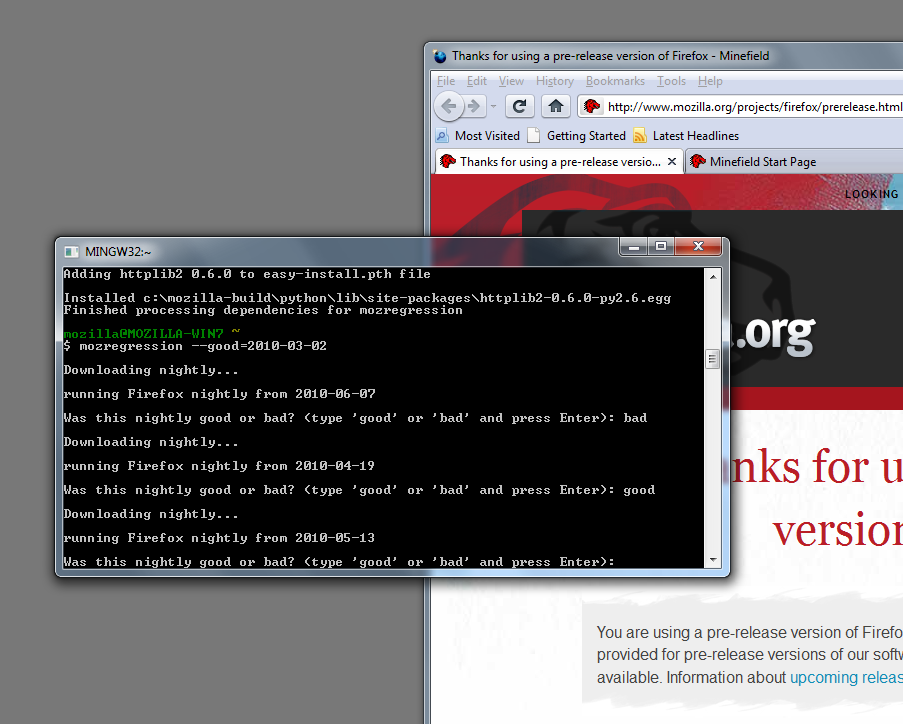This screenshot has height=724, width=903.
Task: Click the Getting Started page icon
Action: pos(534,136)
